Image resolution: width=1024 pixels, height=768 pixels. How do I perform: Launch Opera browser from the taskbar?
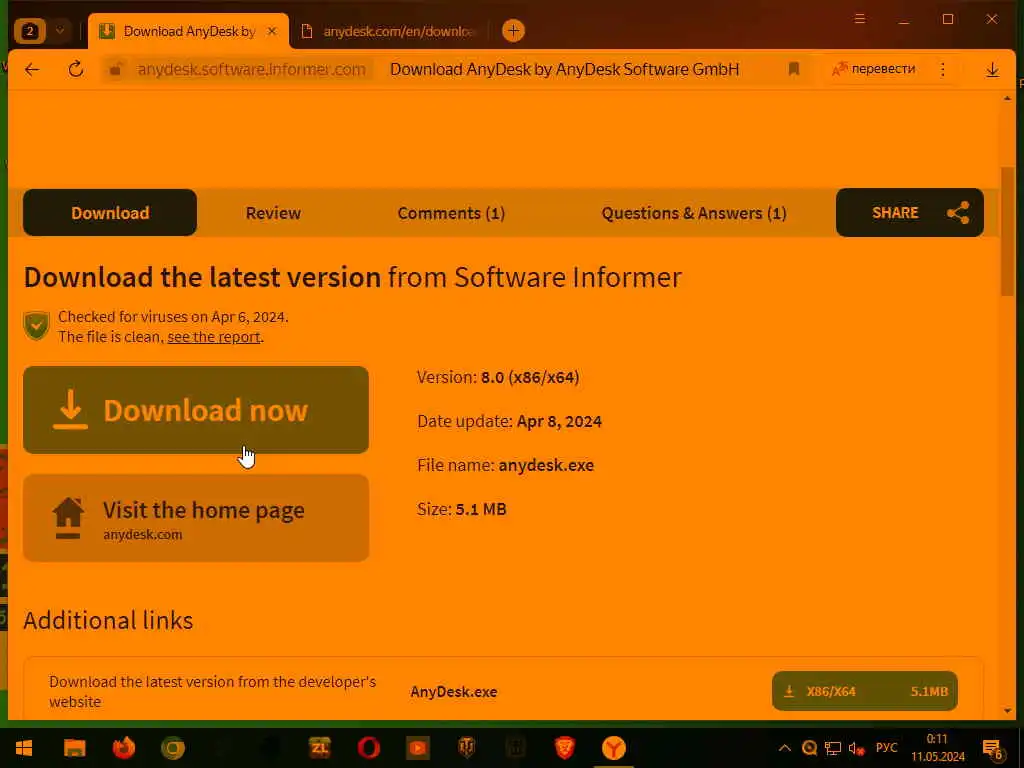coord(368,748)
